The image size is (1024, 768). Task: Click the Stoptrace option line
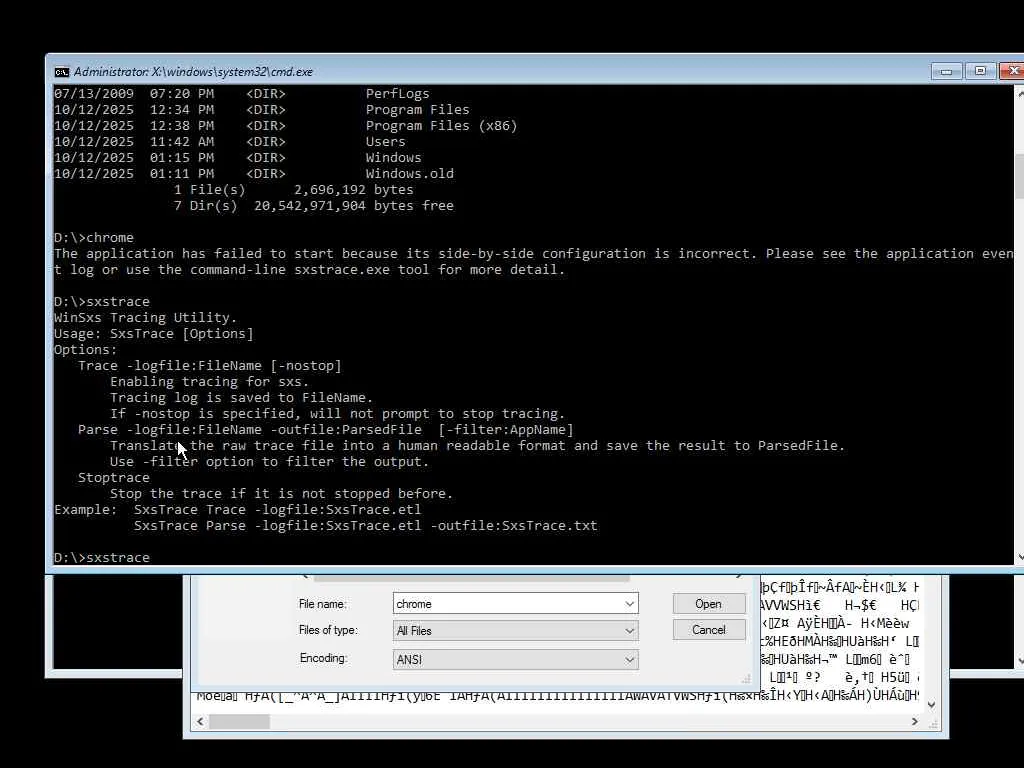pyautogui.click(x=114, y=477)
